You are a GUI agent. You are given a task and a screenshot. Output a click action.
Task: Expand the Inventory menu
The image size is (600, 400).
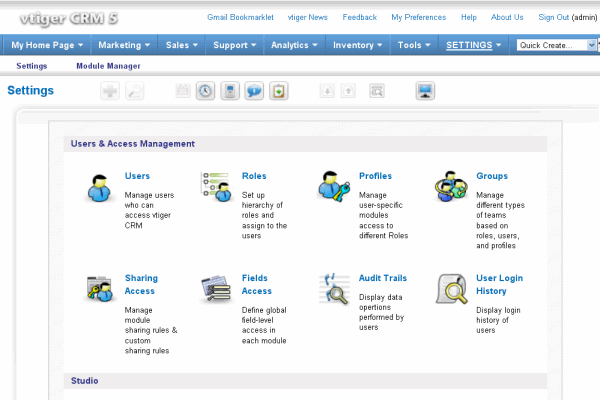(x=358, y=45)
